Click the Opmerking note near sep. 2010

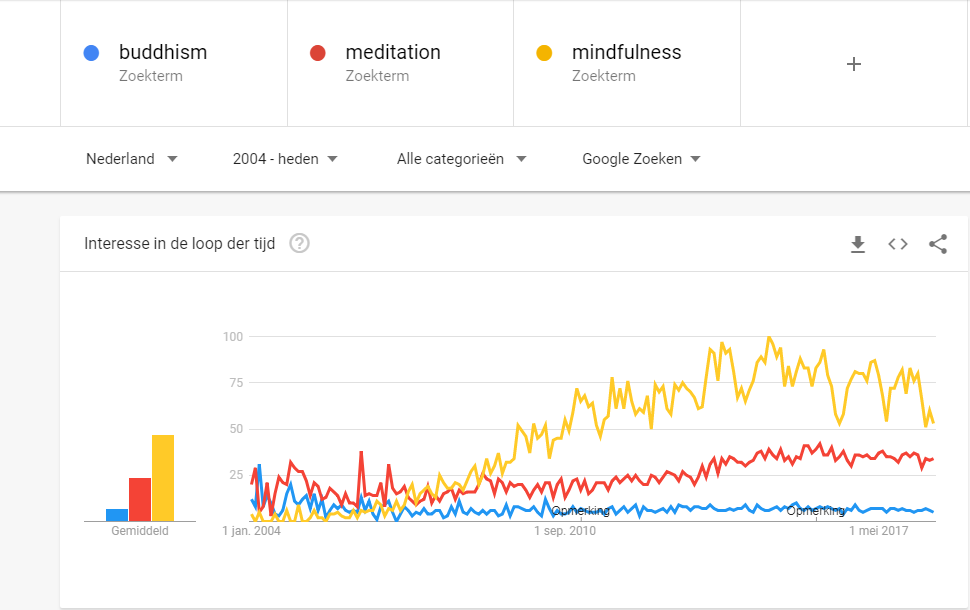(580, 511)
